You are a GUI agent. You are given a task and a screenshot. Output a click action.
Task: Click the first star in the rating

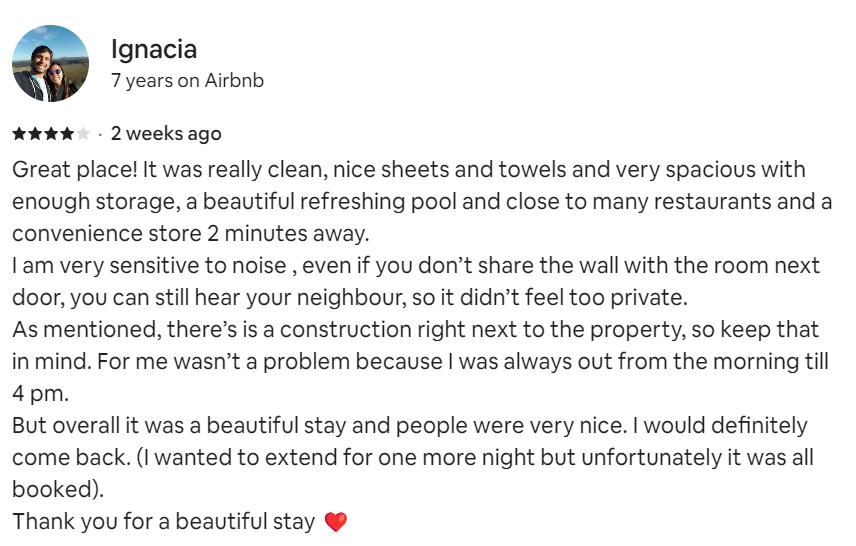(x=19, y=134)
